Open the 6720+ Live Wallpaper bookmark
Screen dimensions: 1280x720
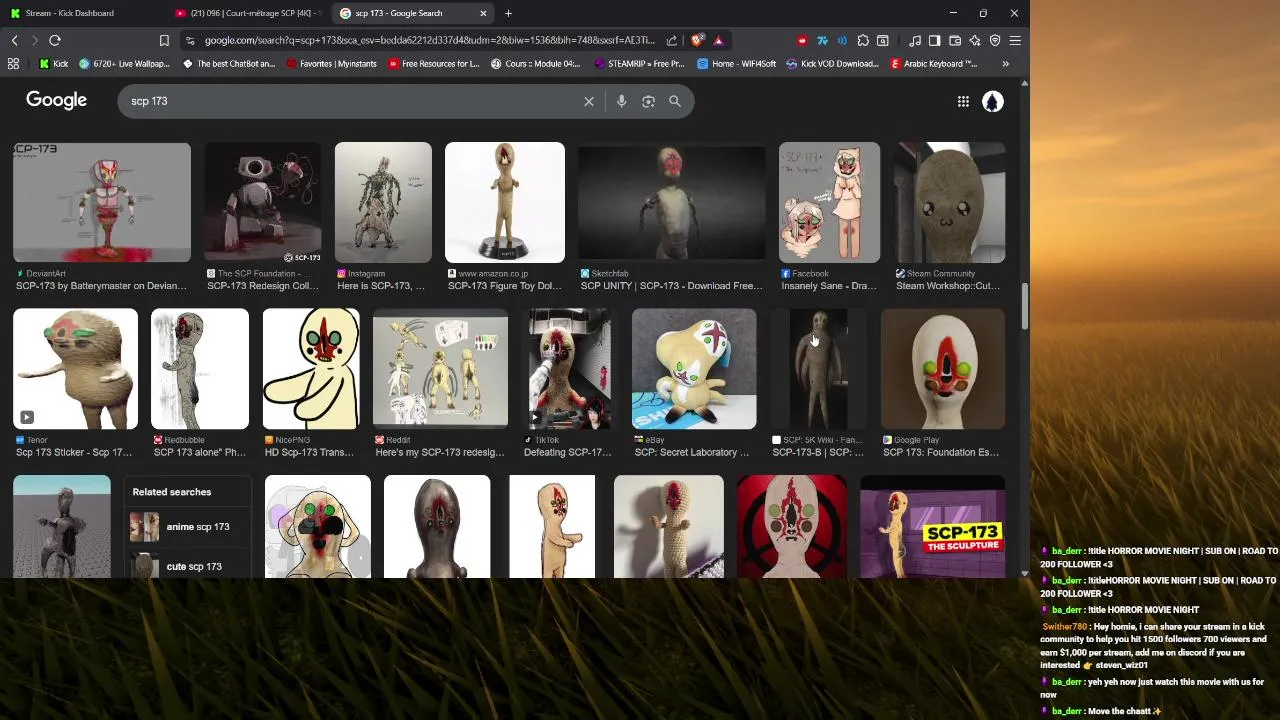[x=124, y=63]
